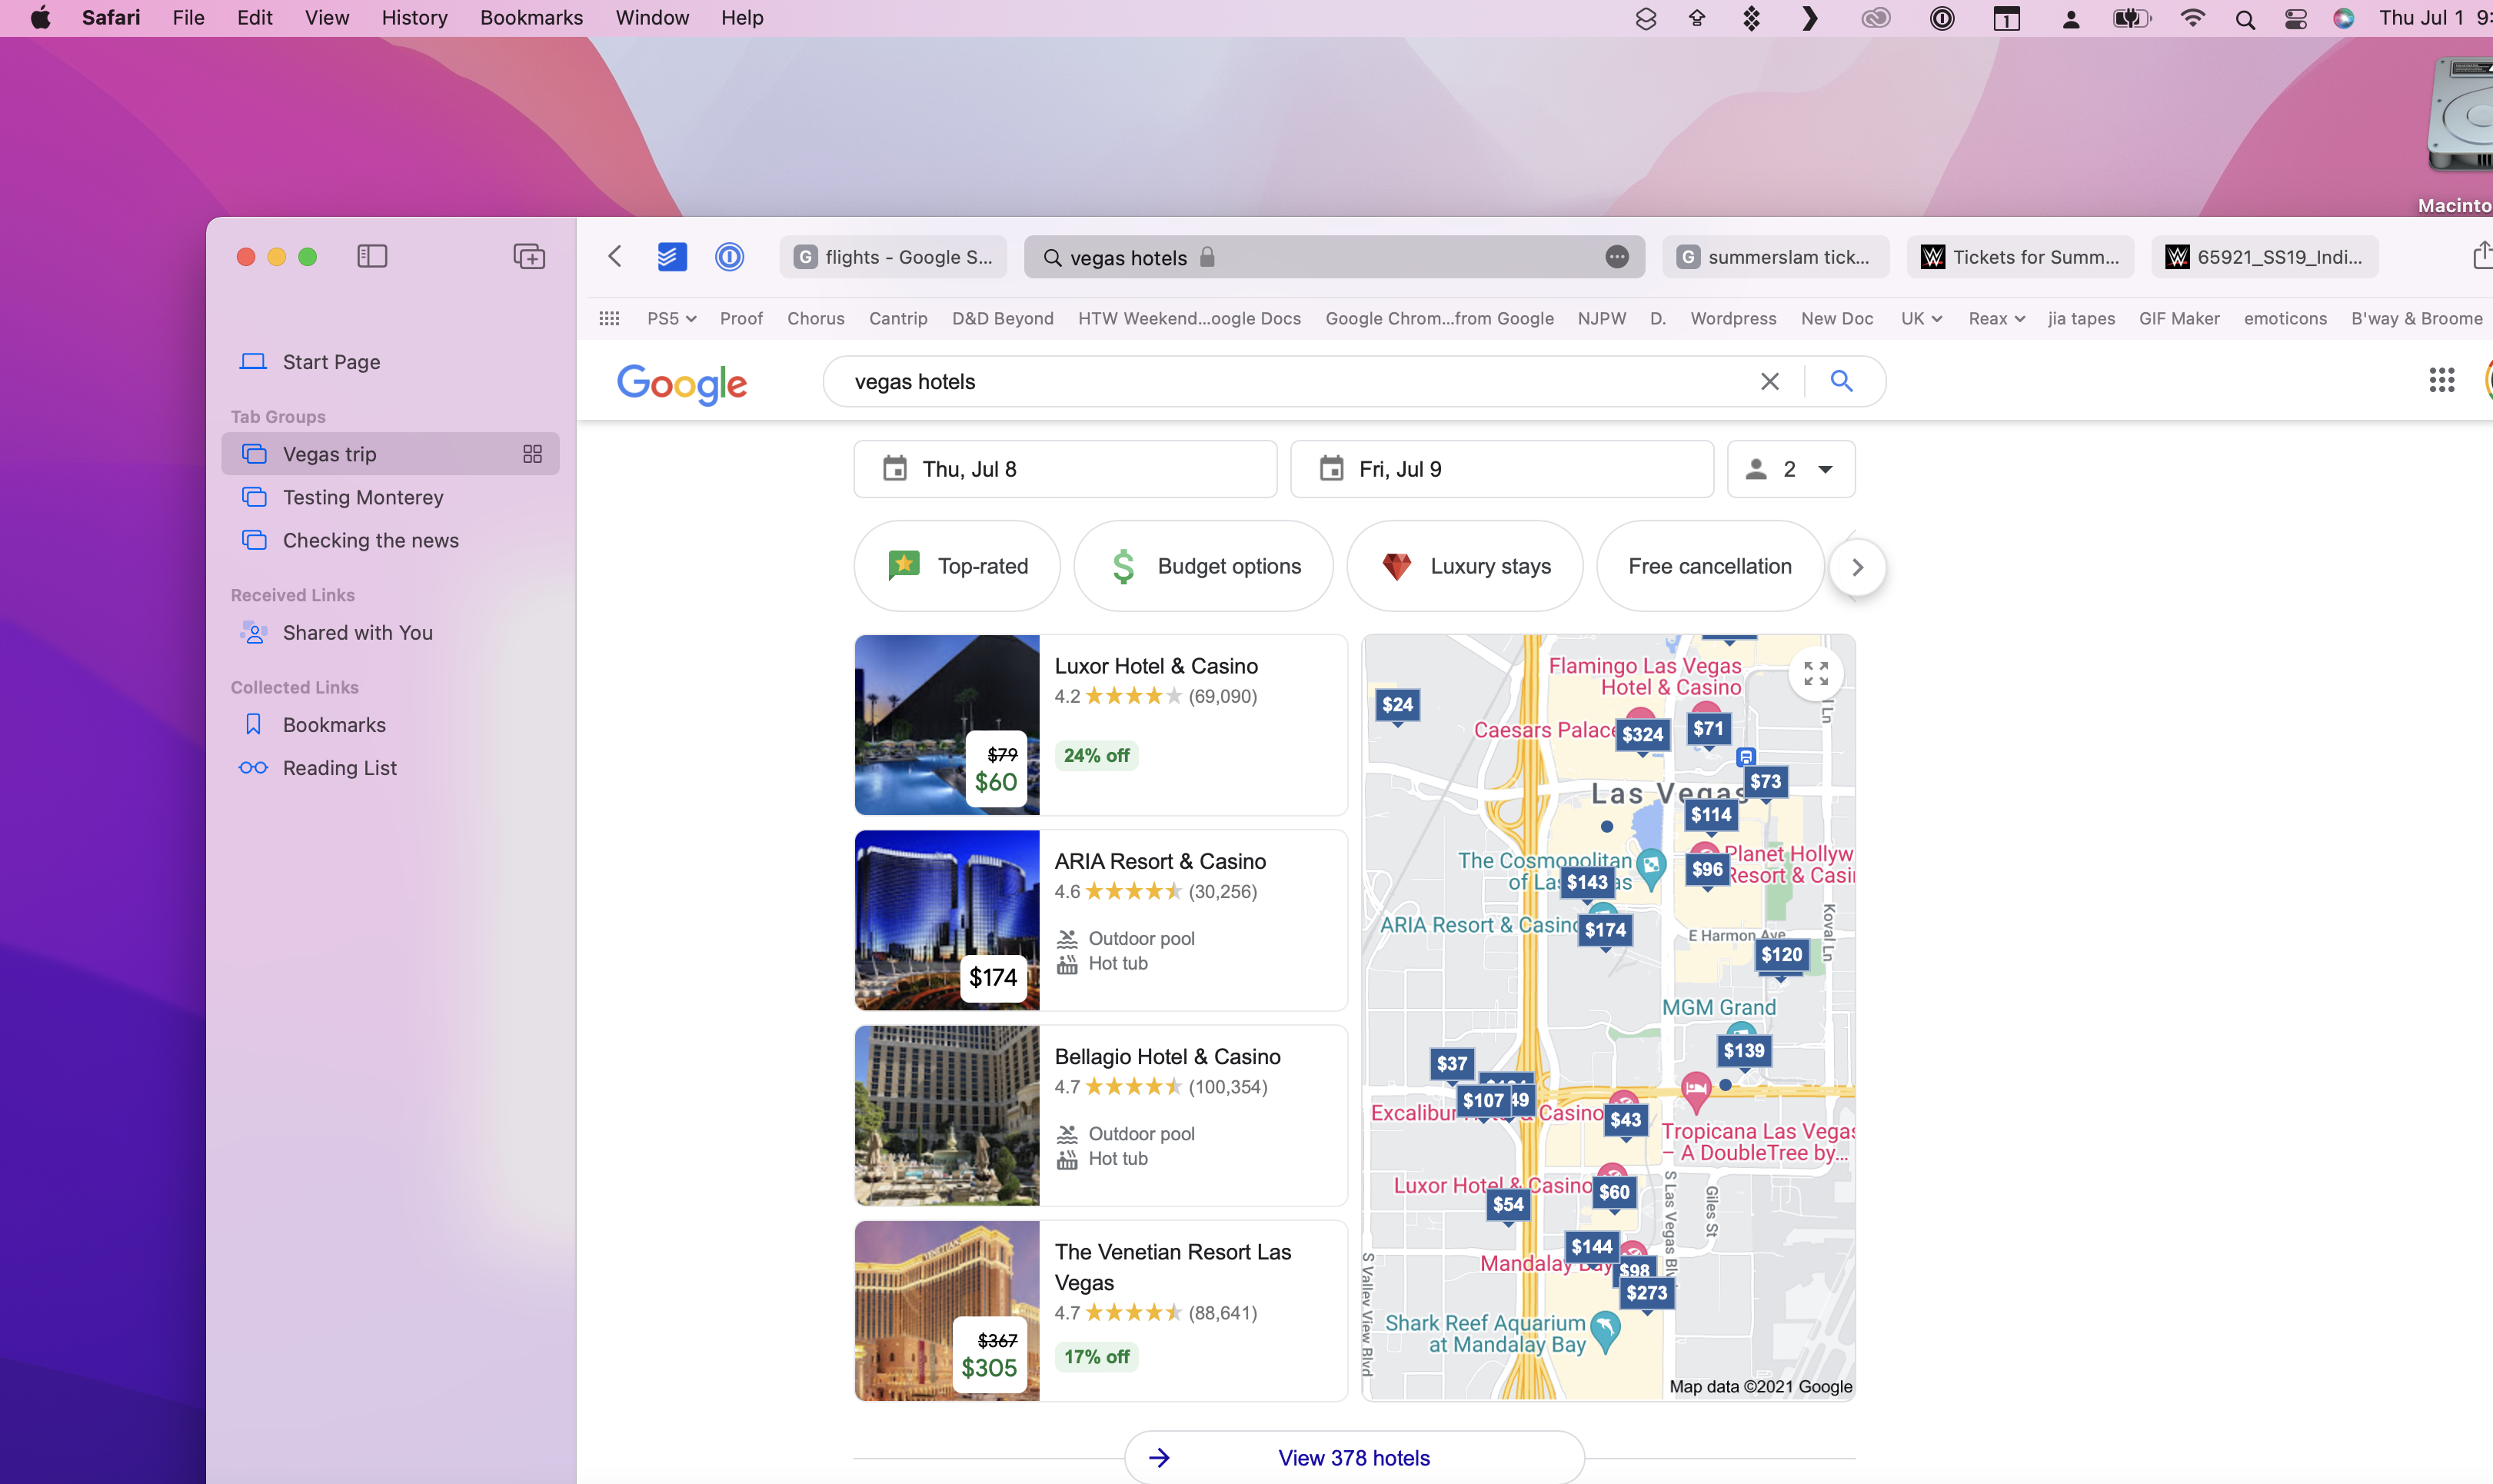
Task: Switch to 65921_SS19_Indi... tab
Action: [2265, 257]
